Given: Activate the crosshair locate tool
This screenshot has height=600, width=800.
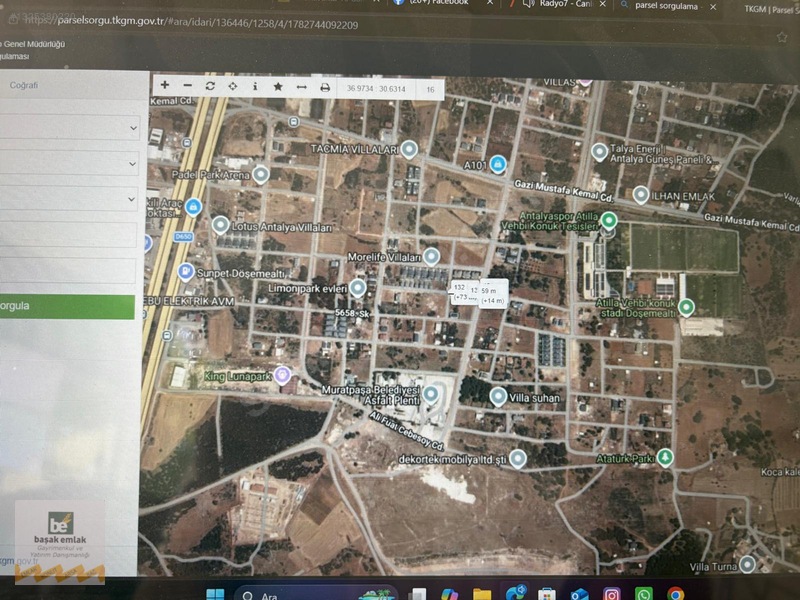Looking at the screenshot, I should pos(233,86).
